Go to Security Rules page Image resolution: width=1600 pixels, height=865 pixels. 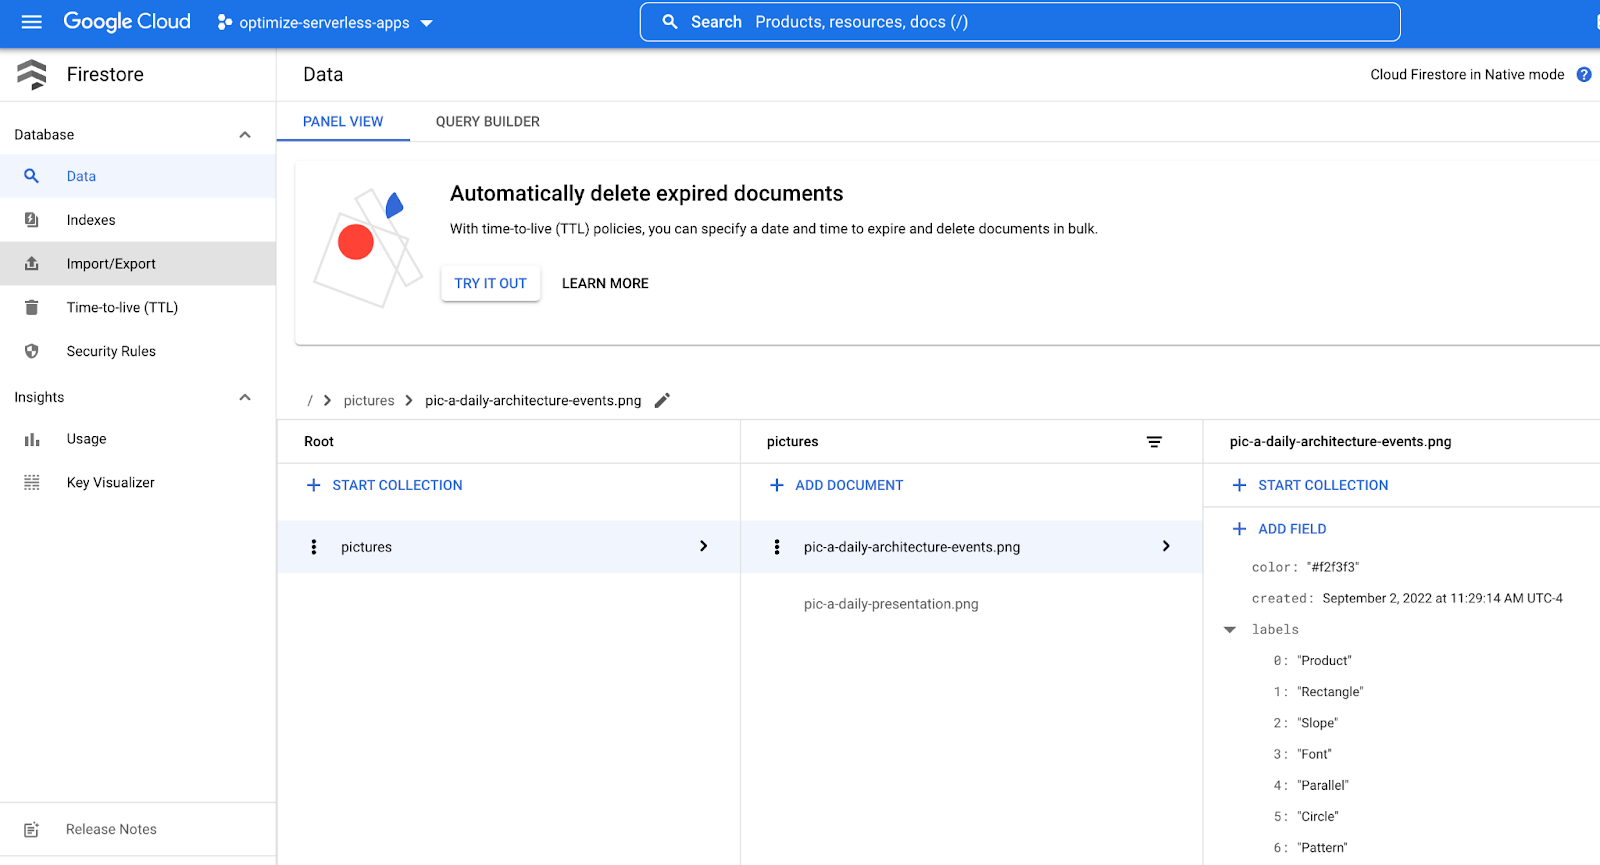[x=111, y=352]
